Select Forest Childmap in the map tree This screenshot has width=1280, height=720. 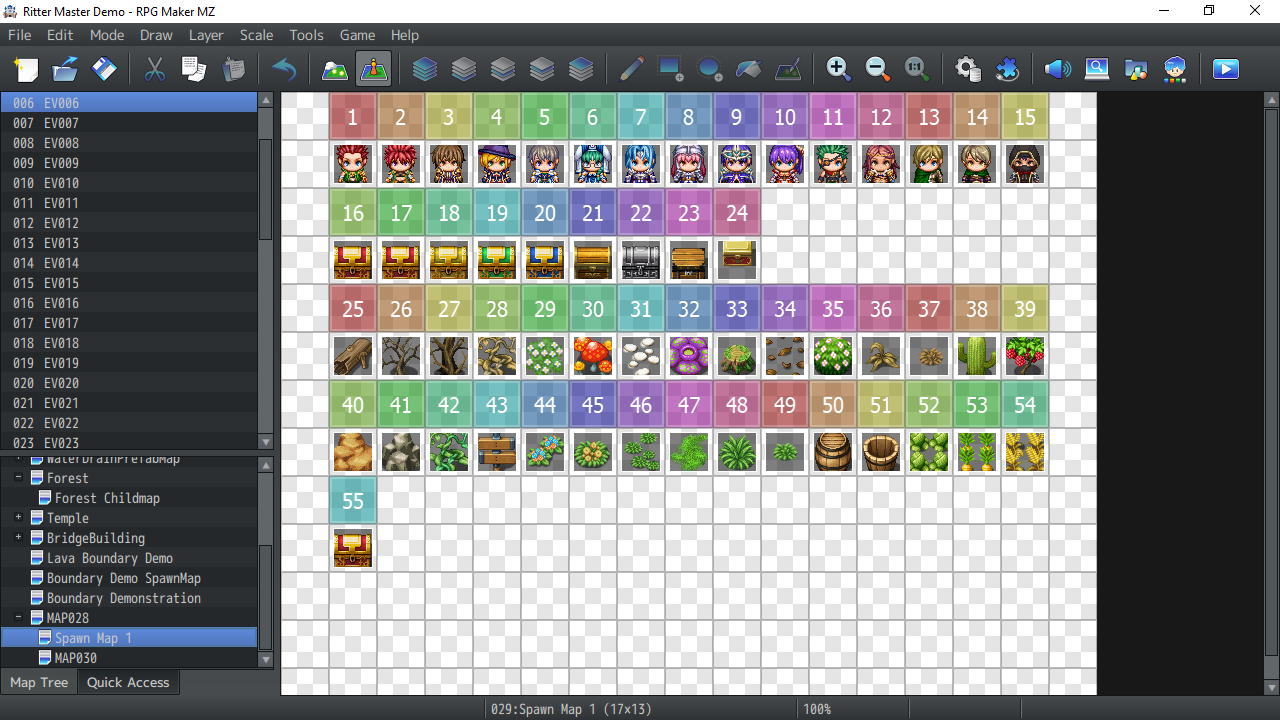coord(107,498)
